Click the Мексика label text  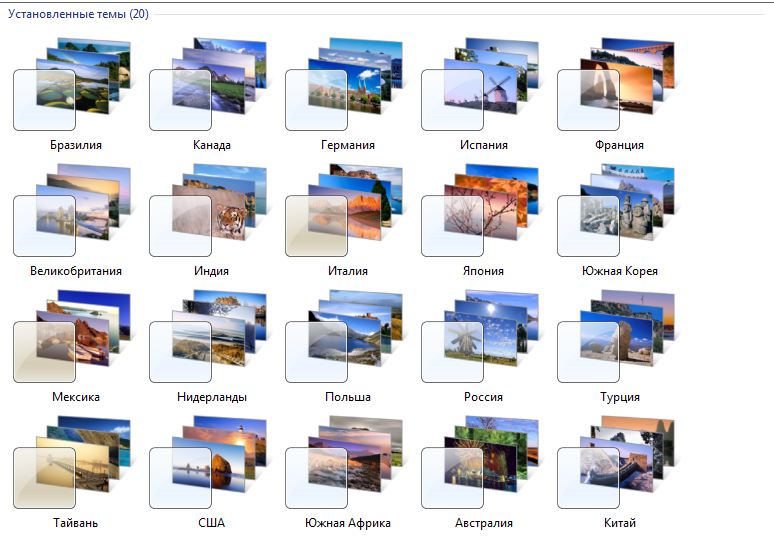point(76,397)
